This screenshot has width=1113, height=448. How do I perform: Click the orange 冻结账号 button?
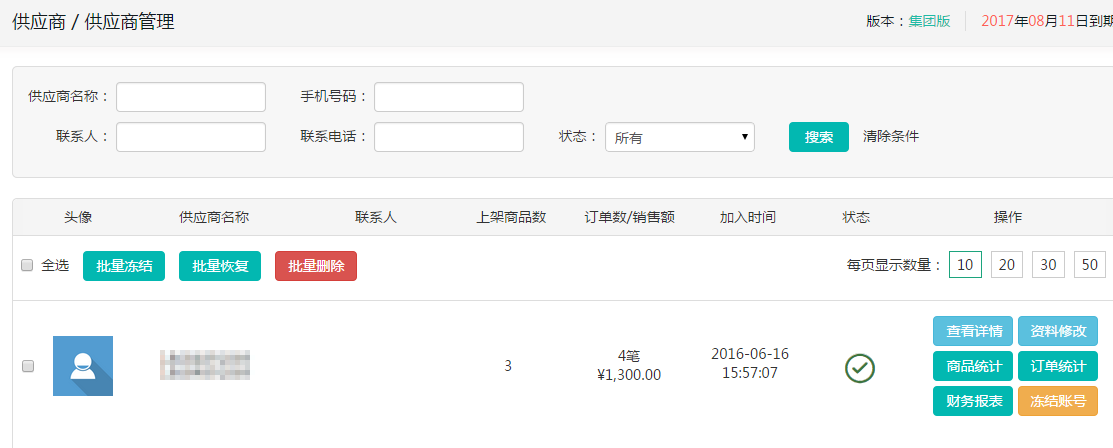pos(1058,401)
